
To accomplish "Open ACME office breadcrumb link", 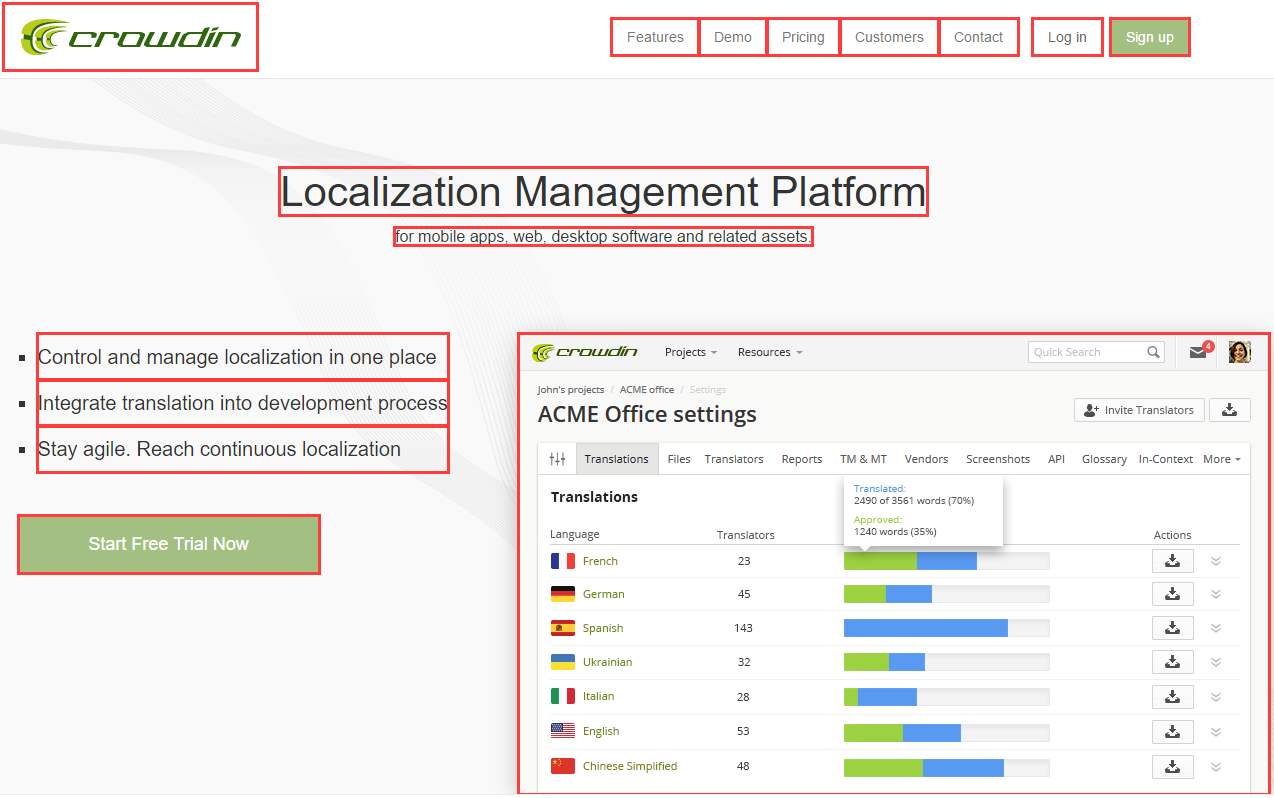I will (647, 389).
